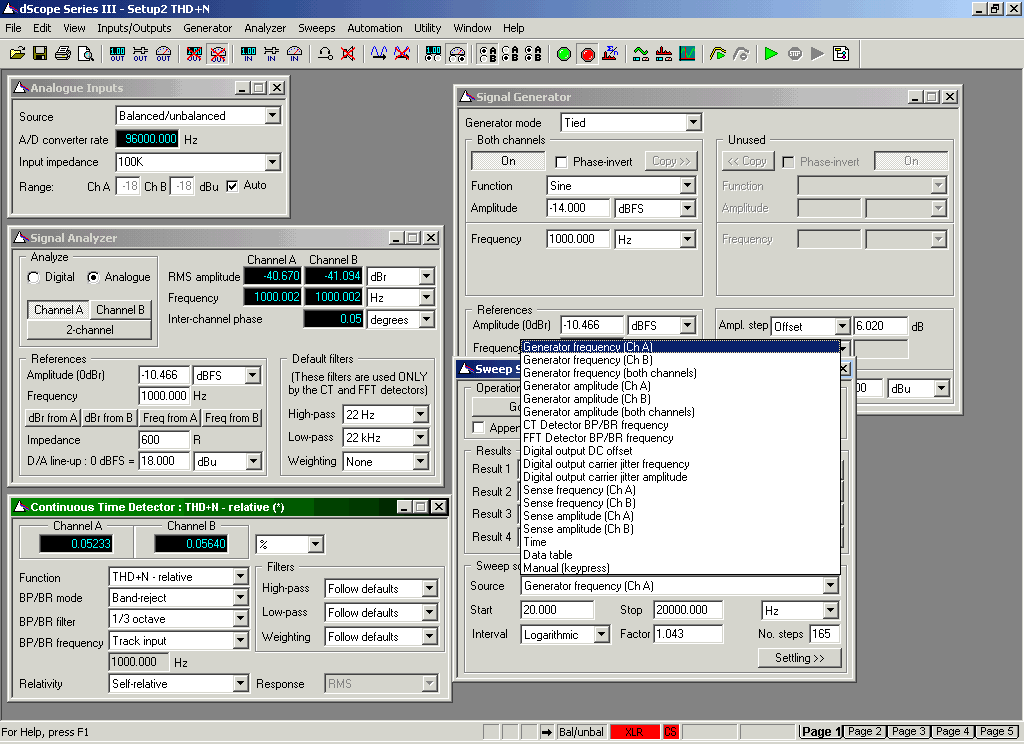Select the Analogue analyze radio button
1024x744 pixels.
(x=93, y=278)
